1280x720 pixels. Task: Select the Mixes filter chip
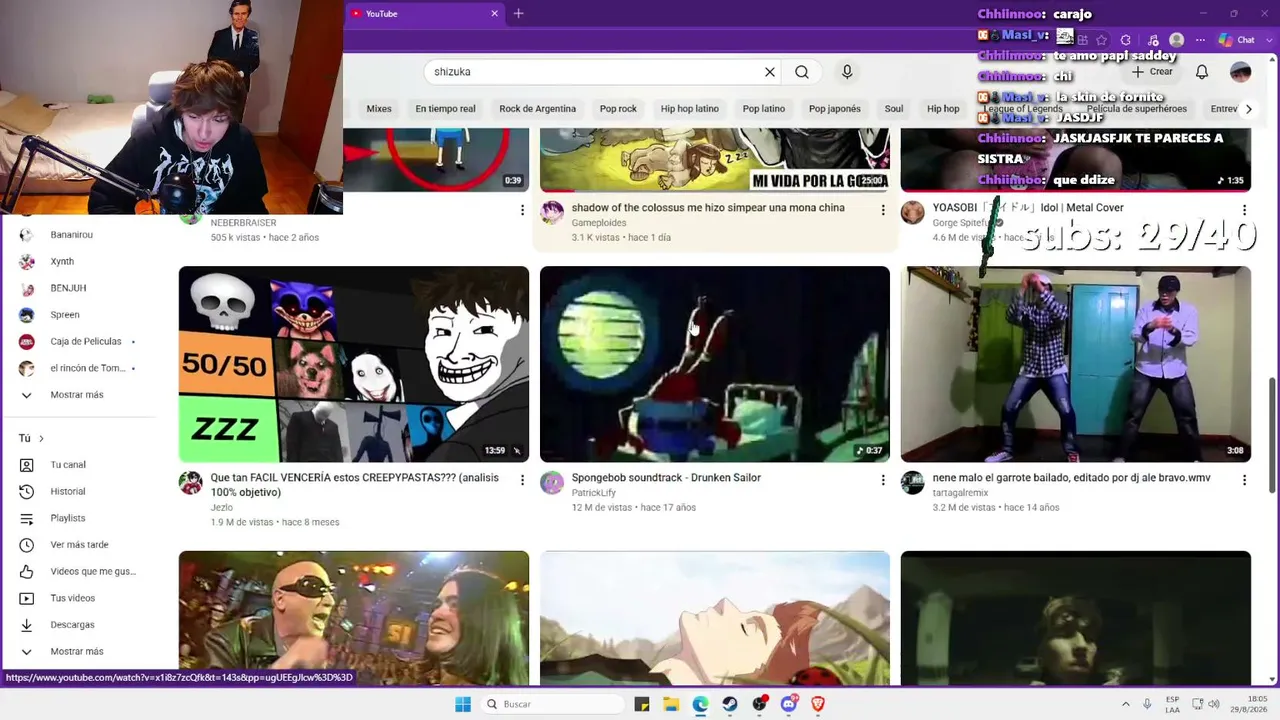[x=379, y=109]
